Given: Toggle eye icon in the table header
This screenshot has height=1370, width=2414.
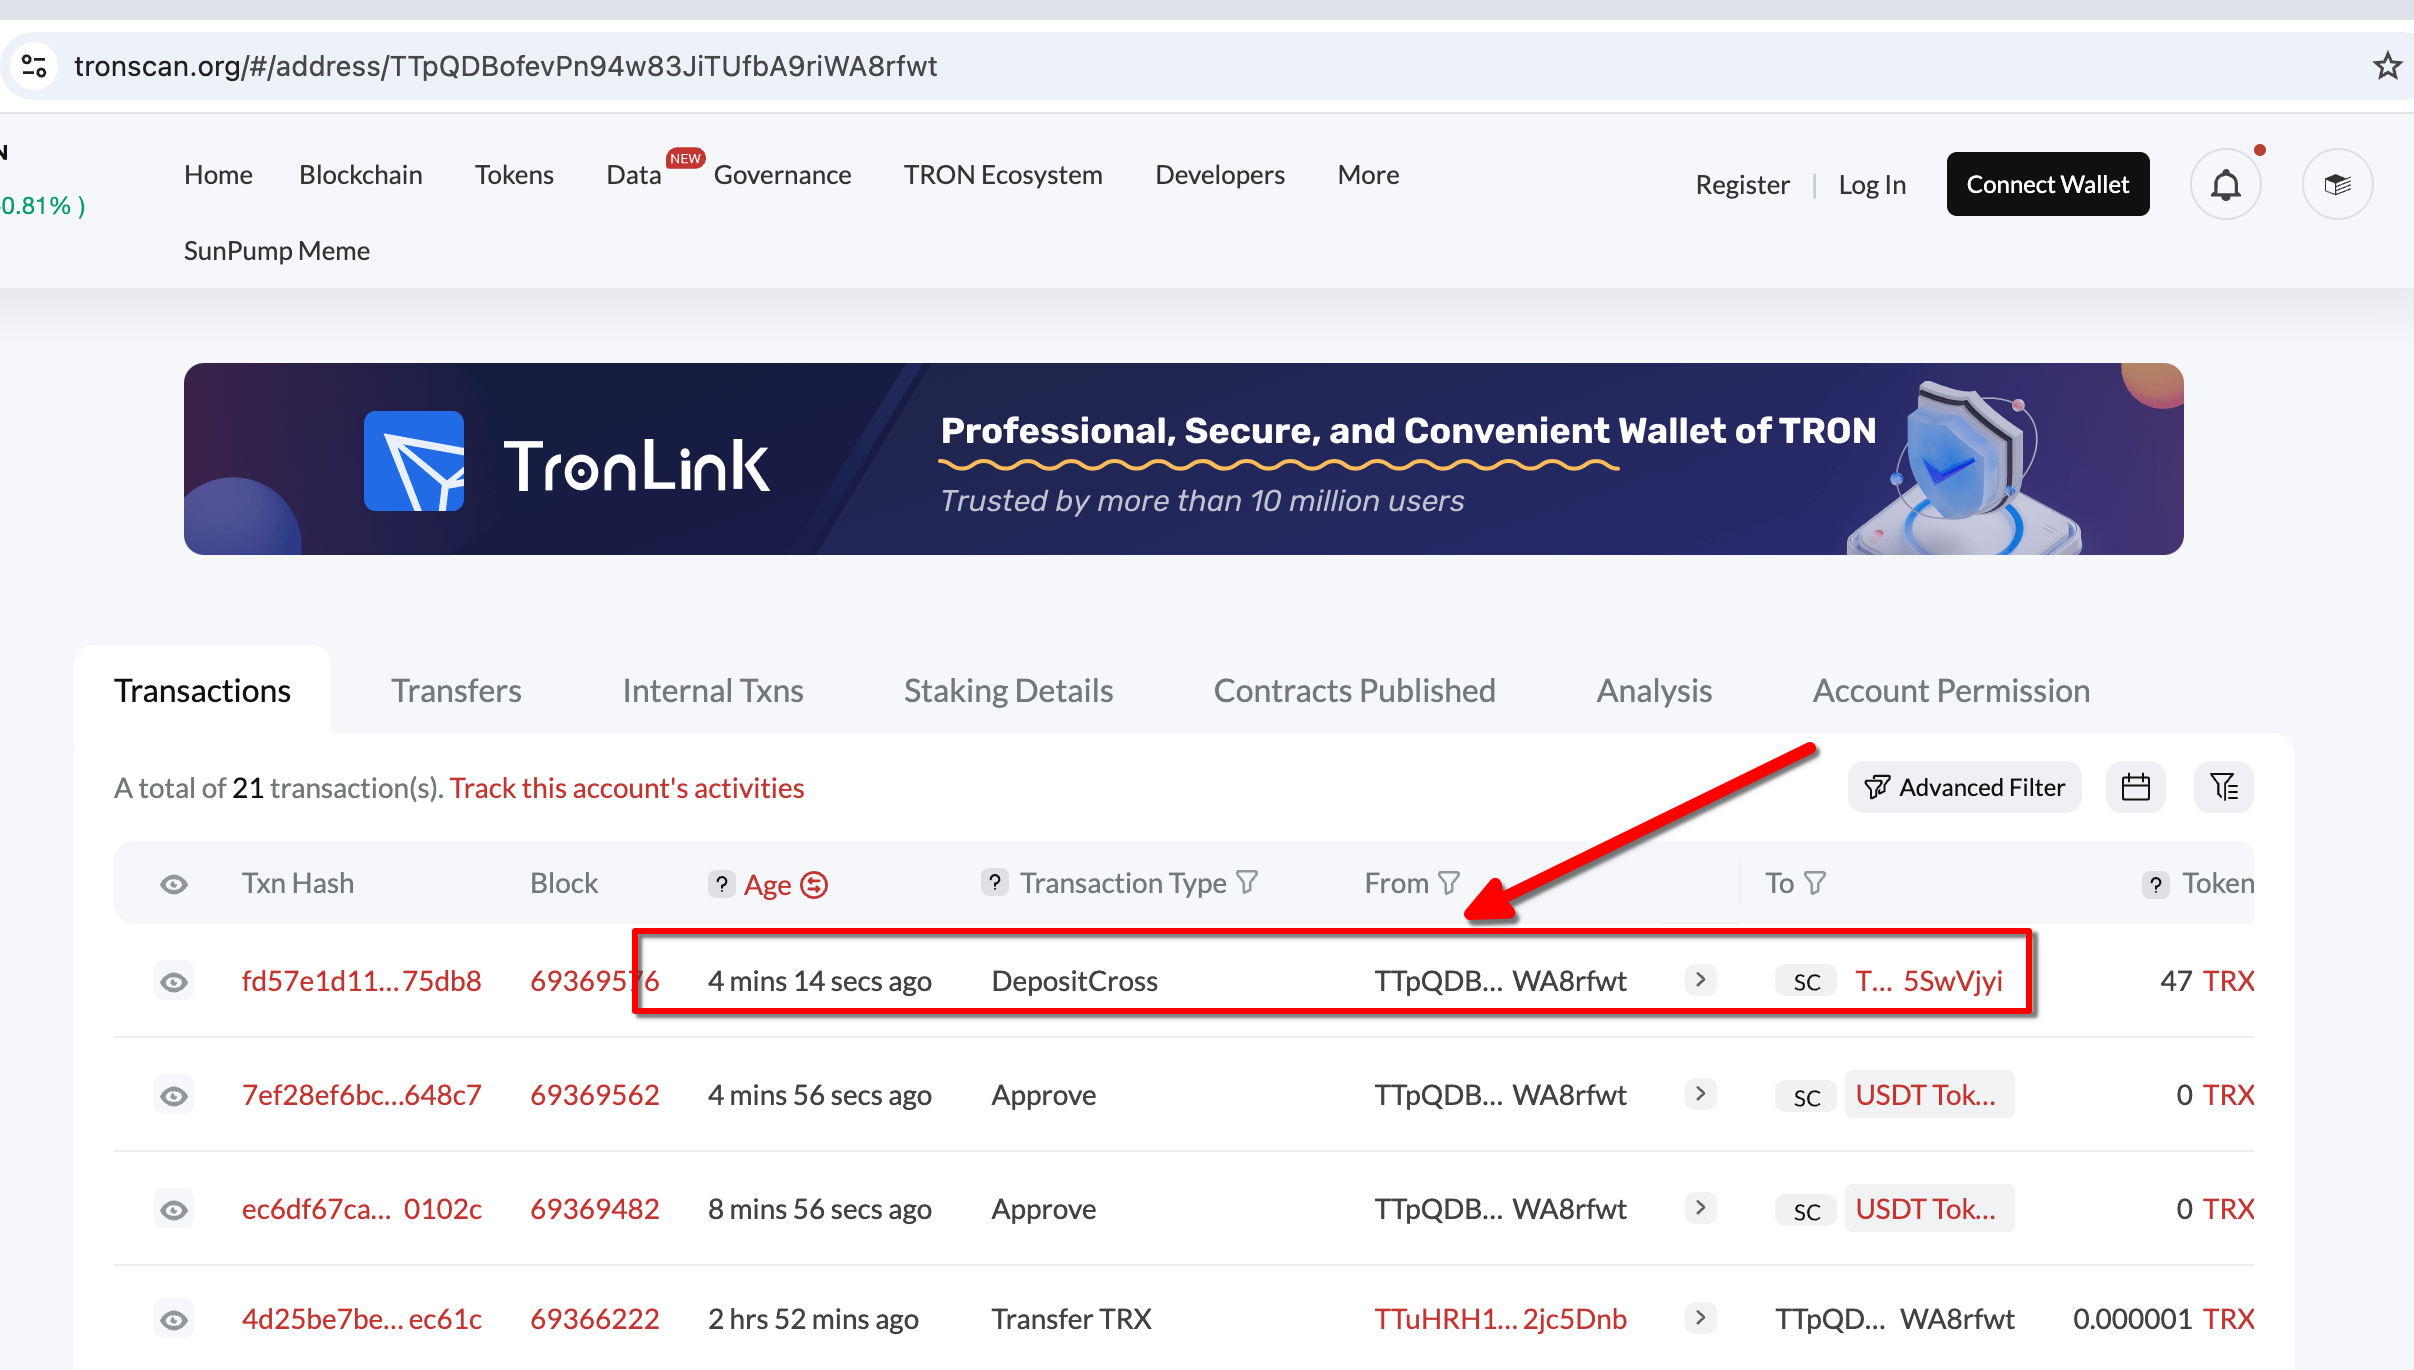Looking at the screenshot, I should 174,884.
